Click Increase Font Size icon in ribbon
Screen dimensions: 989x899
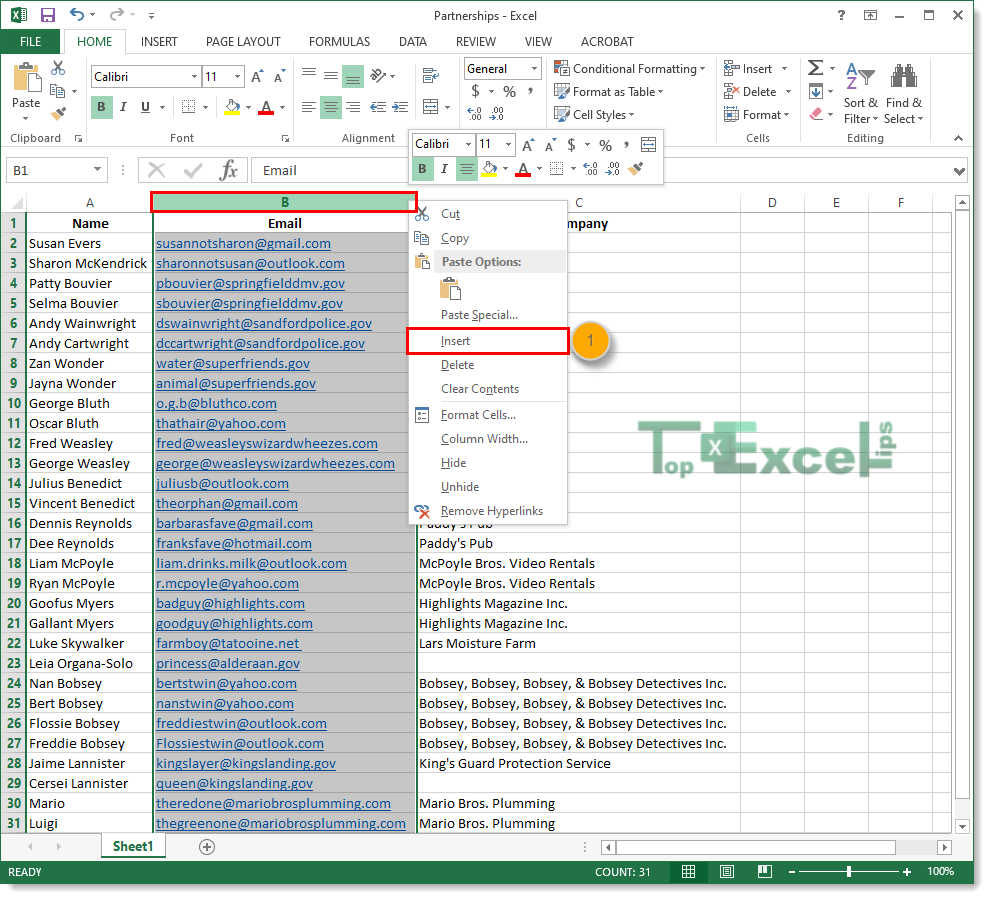[257, 76]
